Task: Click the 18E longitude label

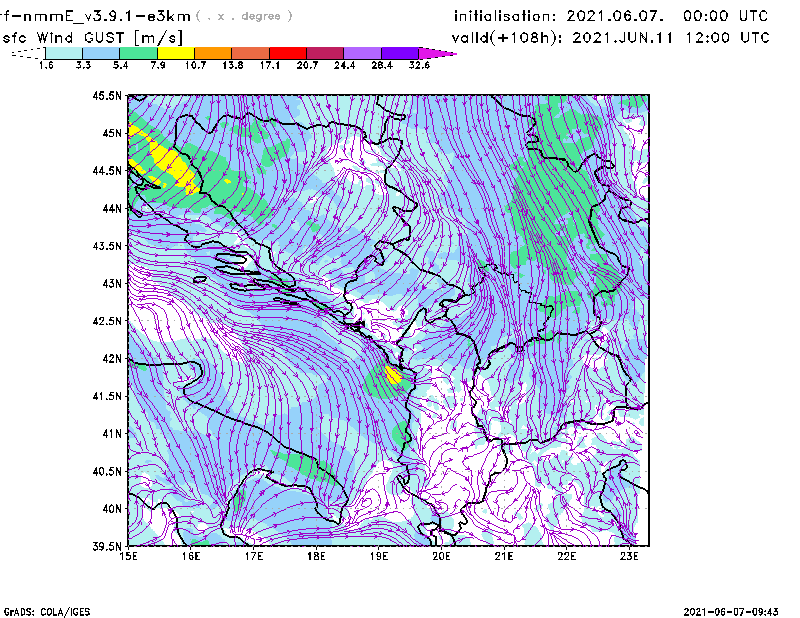Action: point(316,556)
